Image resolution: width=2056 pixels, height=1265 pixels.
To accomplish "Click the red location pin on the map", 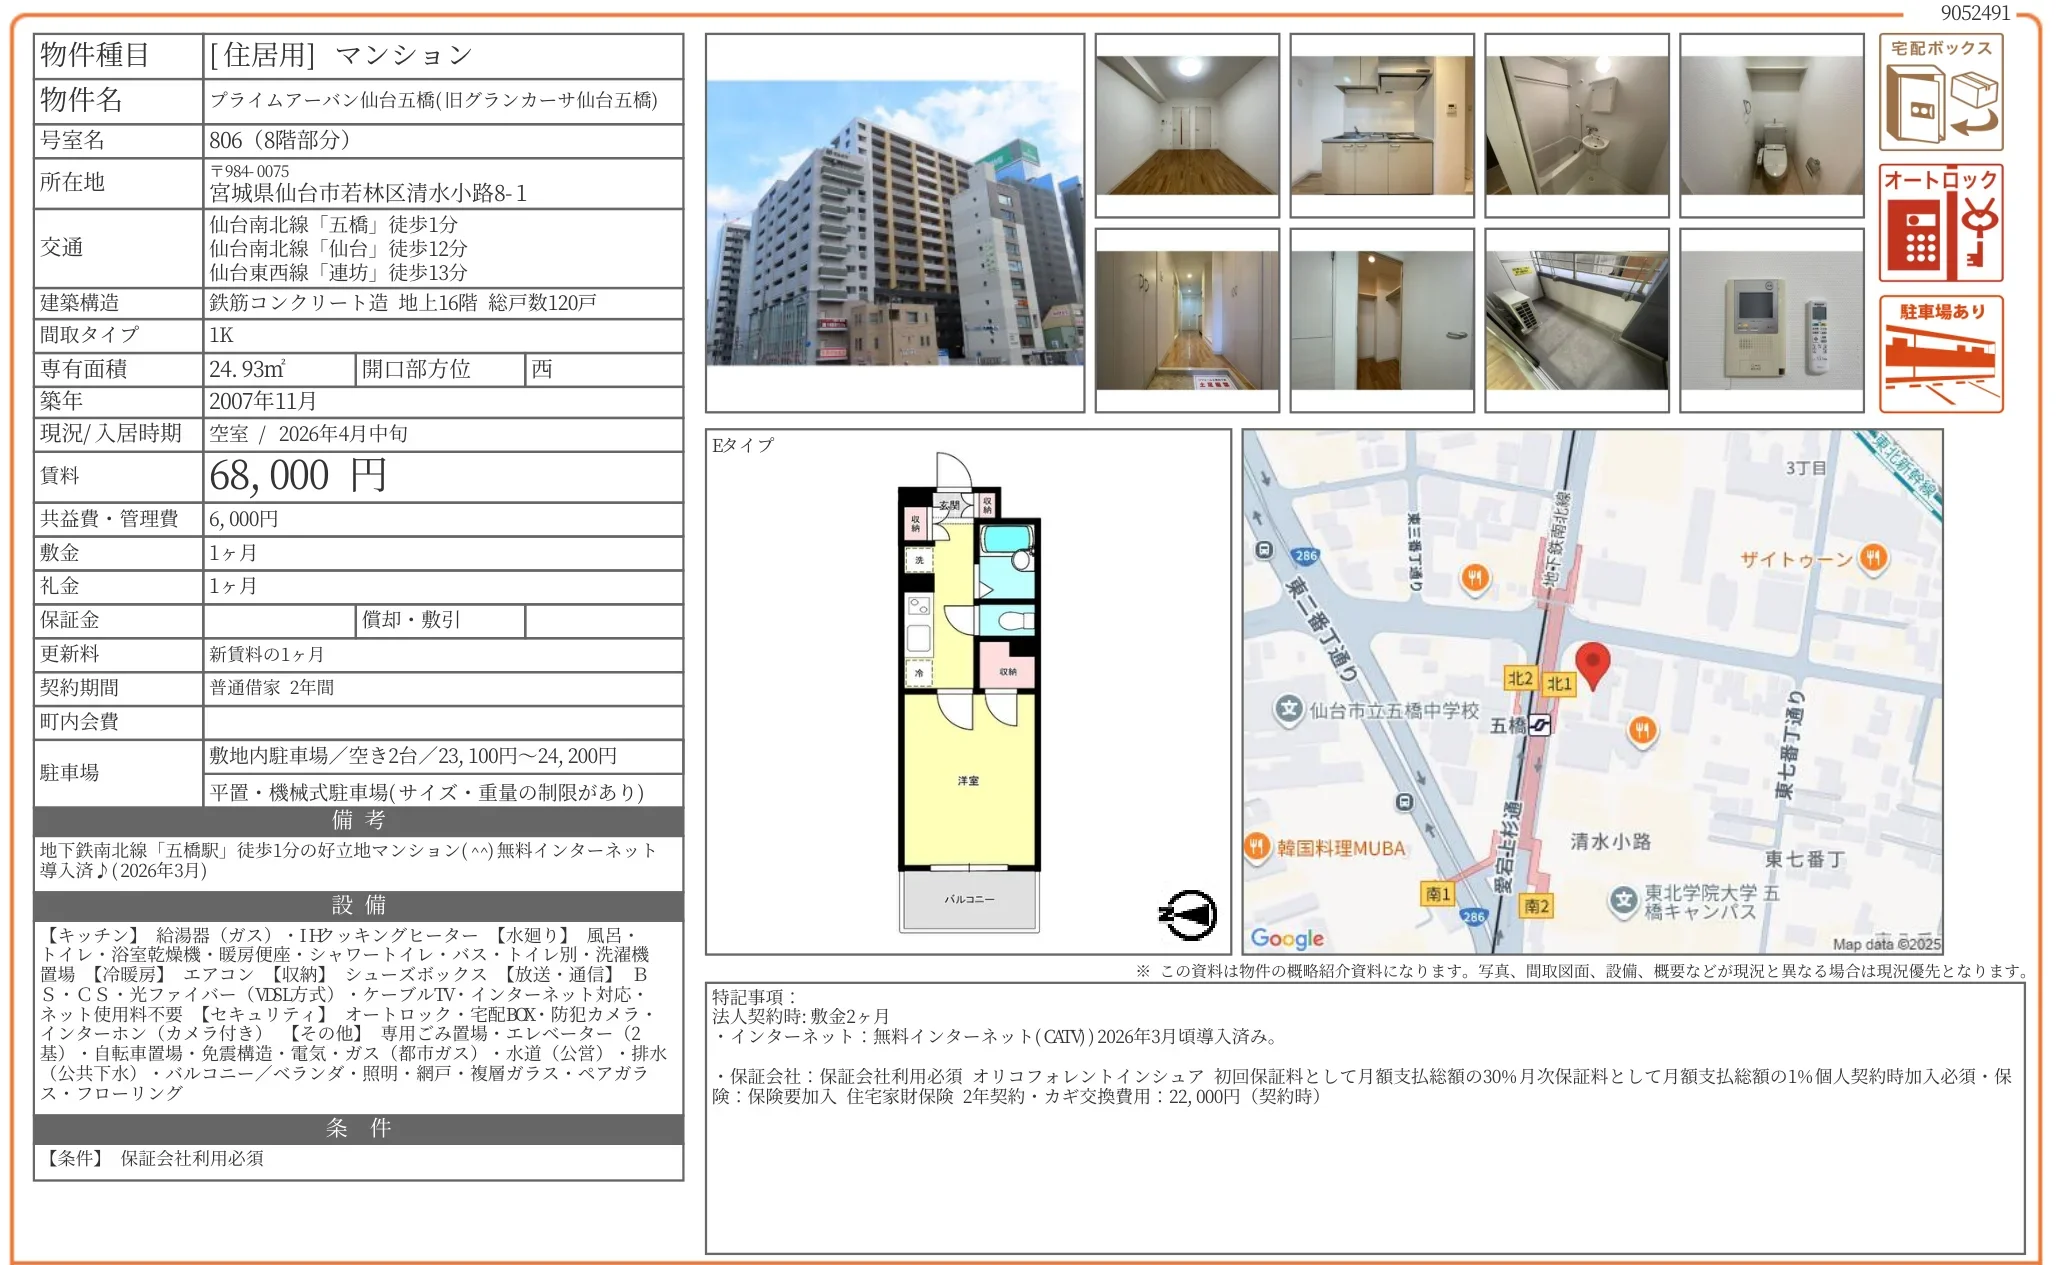I will (x=1592, y=665).
